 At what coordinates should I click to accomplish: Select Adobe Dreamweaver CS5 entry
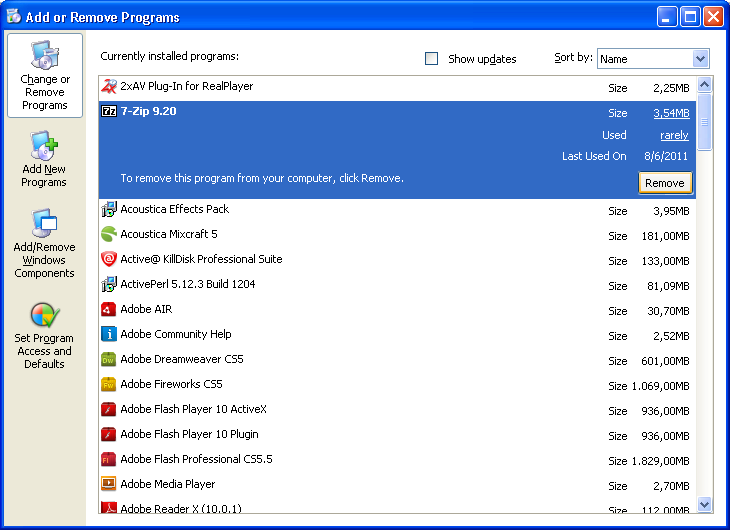(397, 361)
